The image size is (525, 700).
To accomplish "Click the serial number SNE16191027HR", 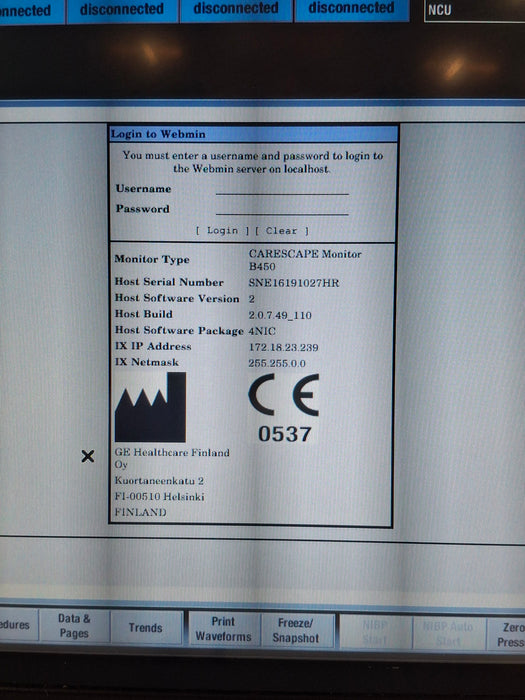I will [x=294, y=283].
